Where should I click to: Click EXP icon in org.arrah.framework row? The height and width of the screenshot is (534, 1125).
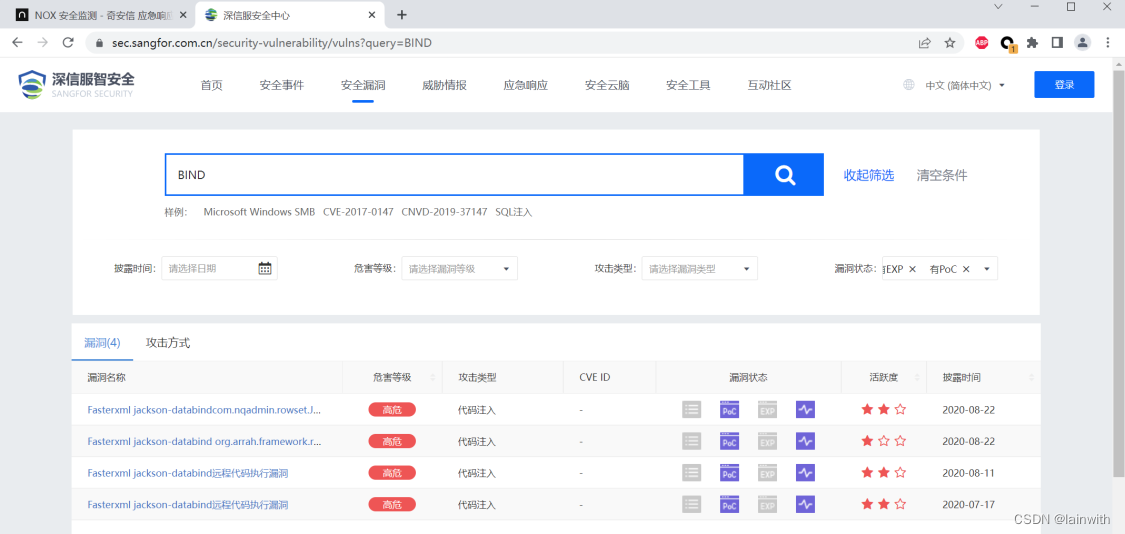pyautogui.click(x=767, y=441)
